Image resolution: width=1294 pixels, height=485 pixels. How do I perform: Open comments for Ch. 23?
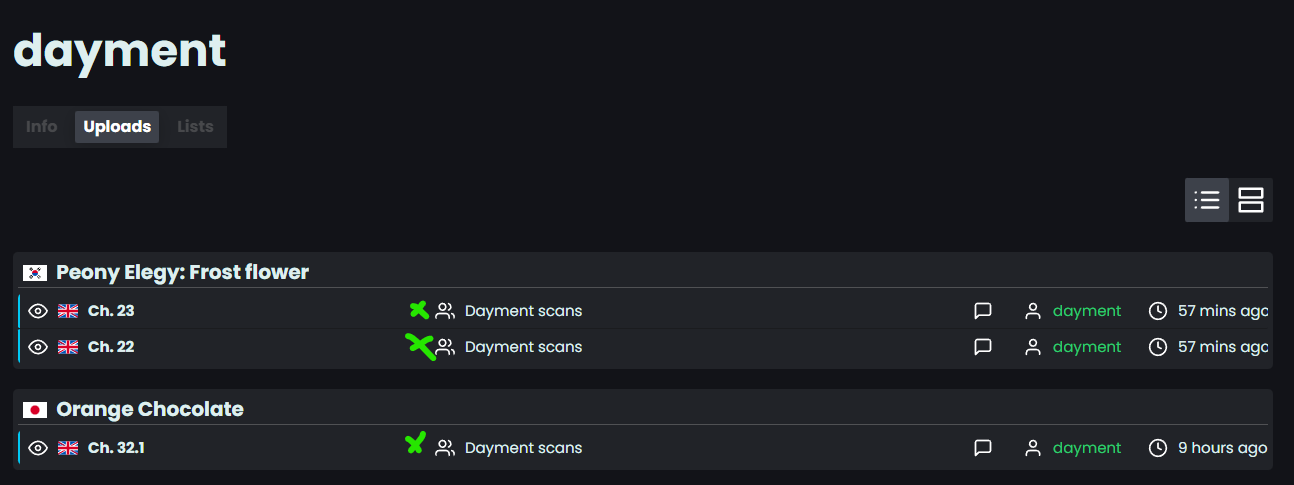coord(983,311)
